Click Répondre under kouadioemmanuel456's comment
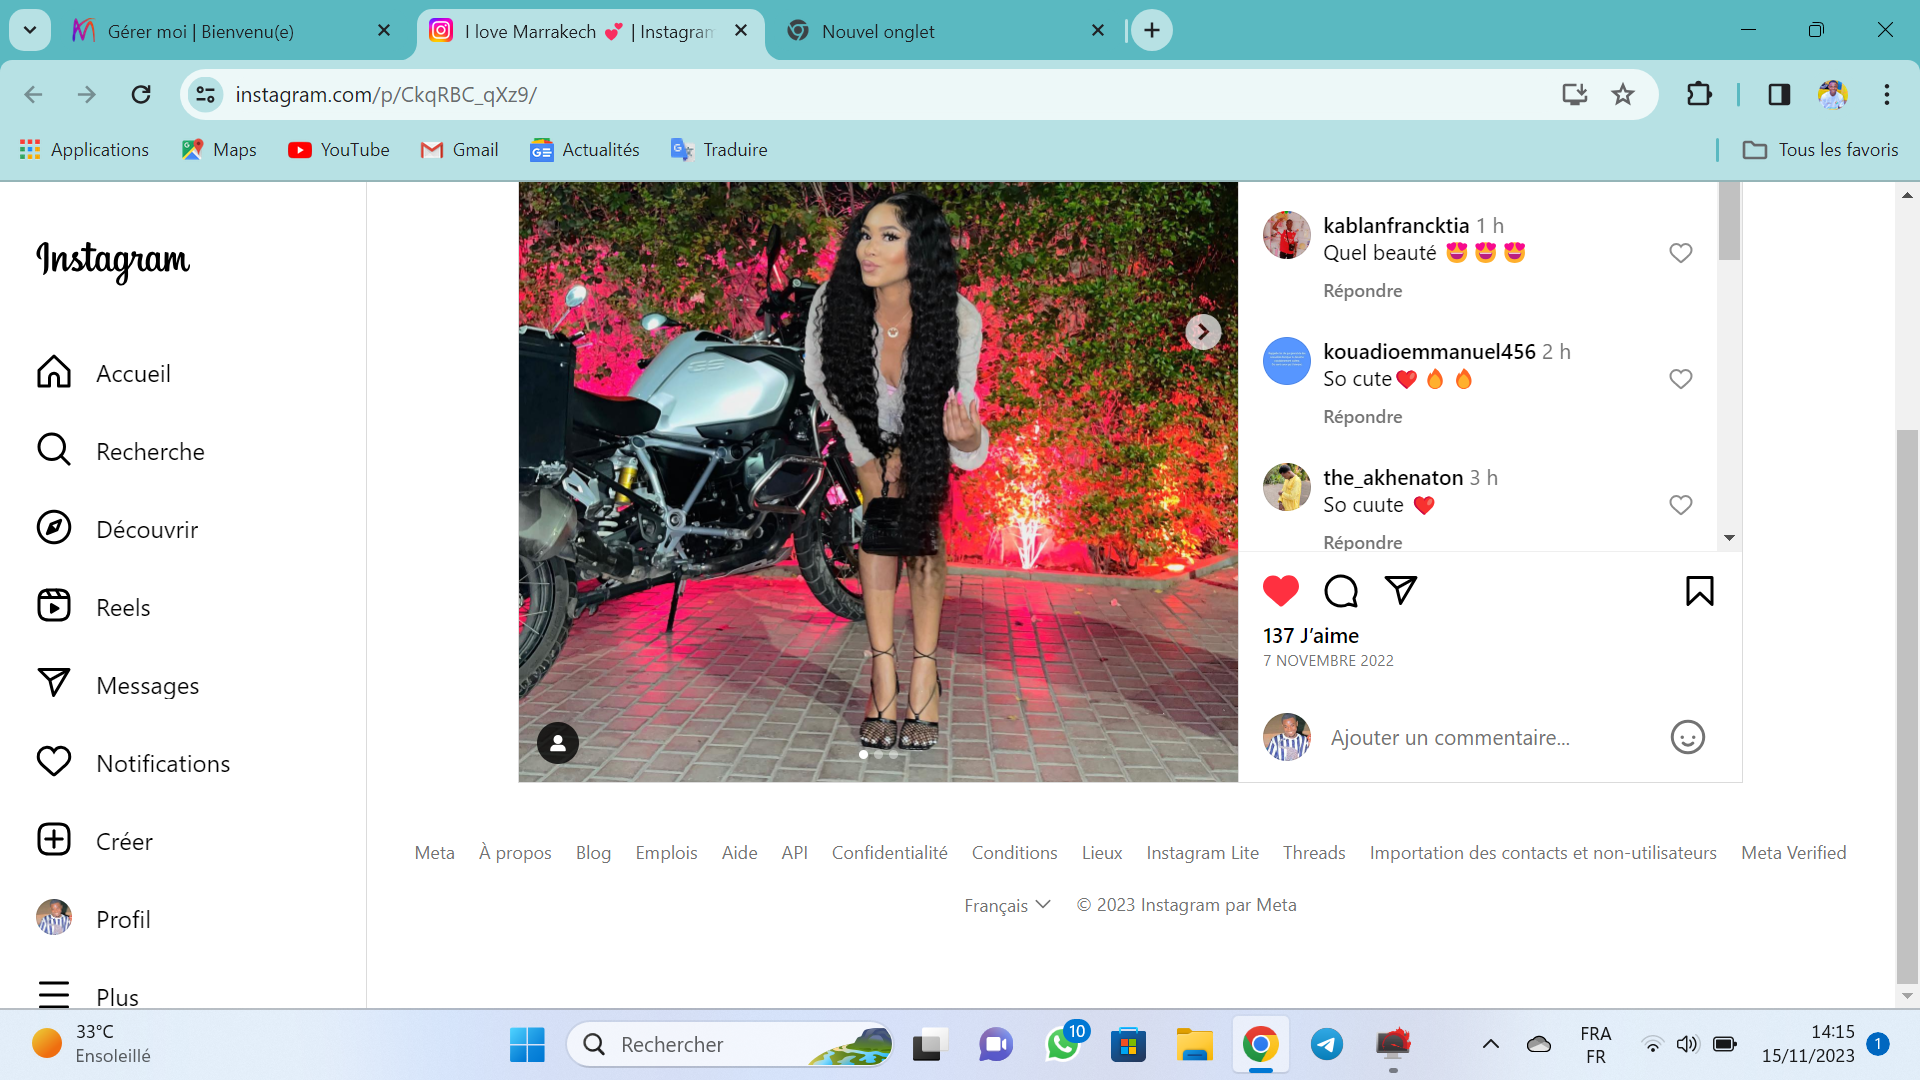The width and height of the screenshot is (1920, 1080). tap(1362, 417)
